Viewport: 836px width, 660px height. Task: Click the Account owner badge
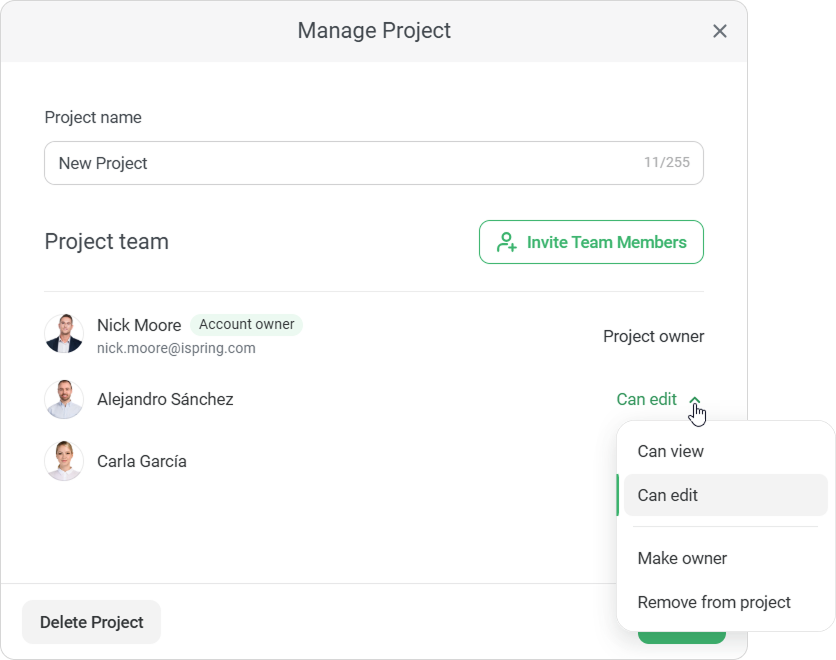tap(246, 325)
